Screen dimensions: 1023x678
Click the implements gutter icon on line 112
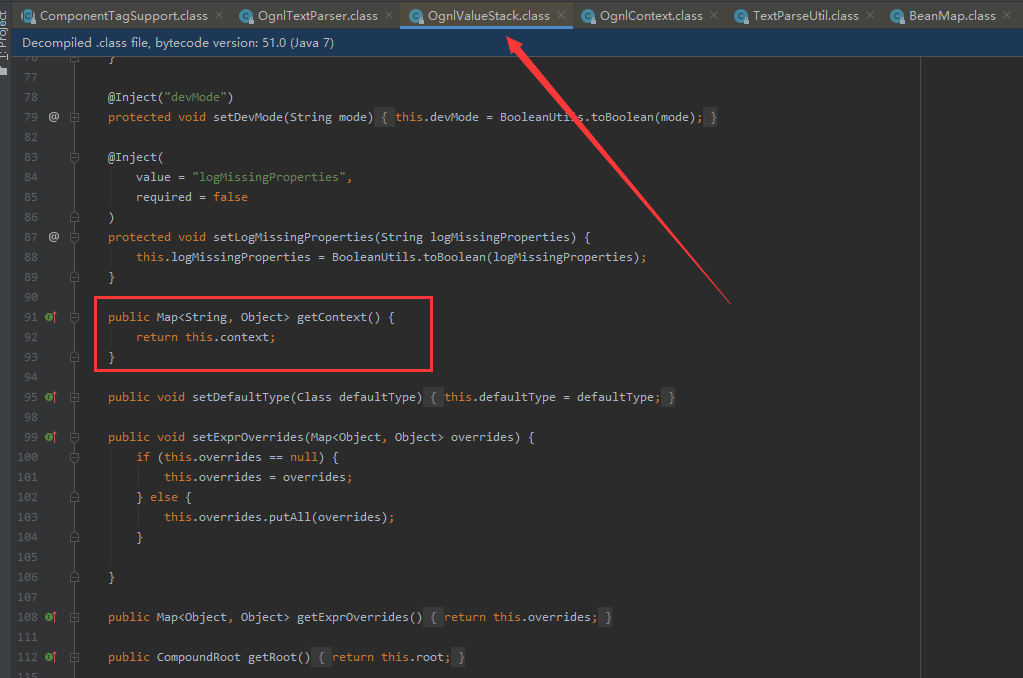[x=51, y=657]
